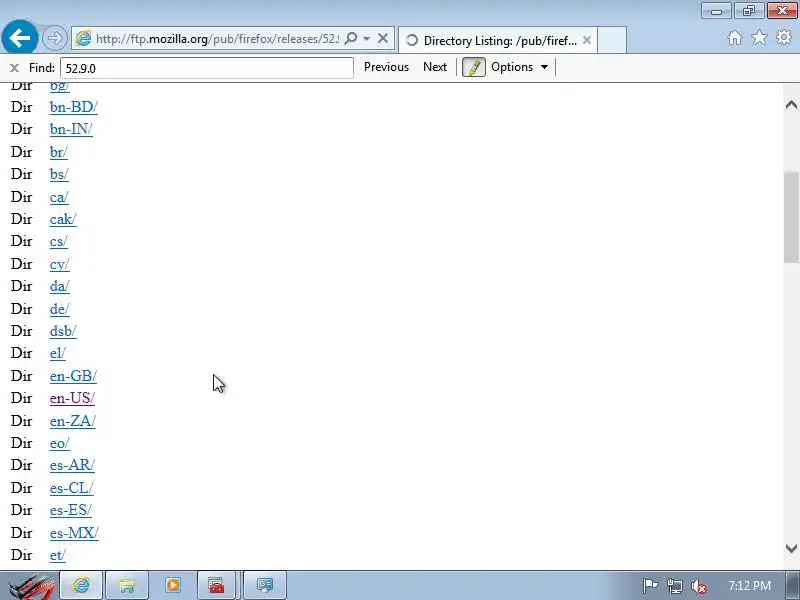Screen dimensions: 800x600
Task: Go back with the browser Back arrow
Action: (19, 37)
